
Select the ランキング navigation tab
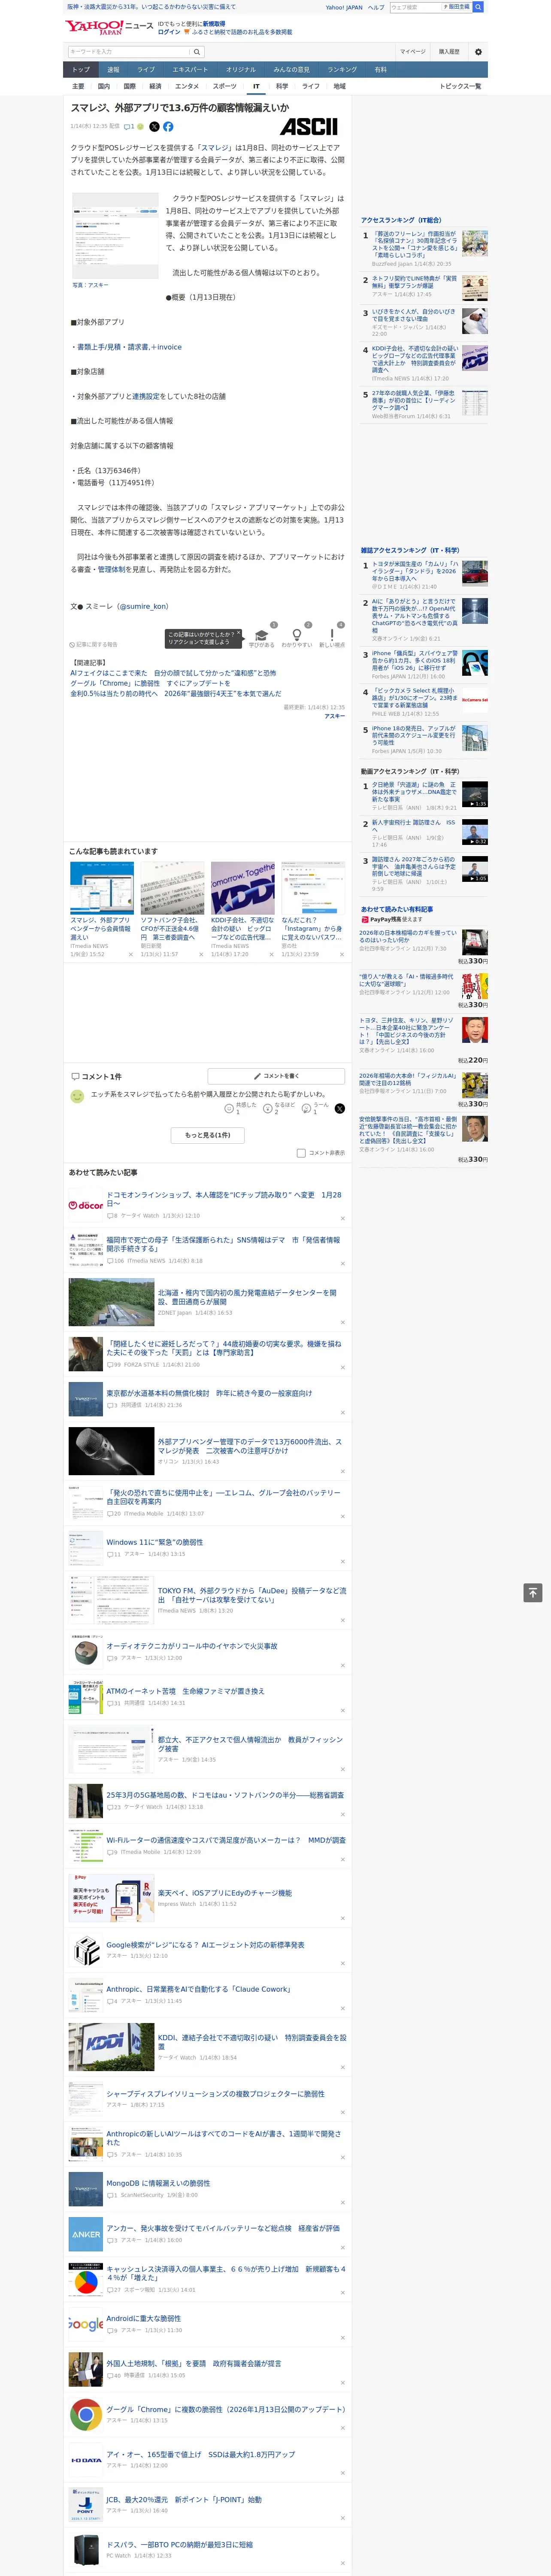pos(342,70)
